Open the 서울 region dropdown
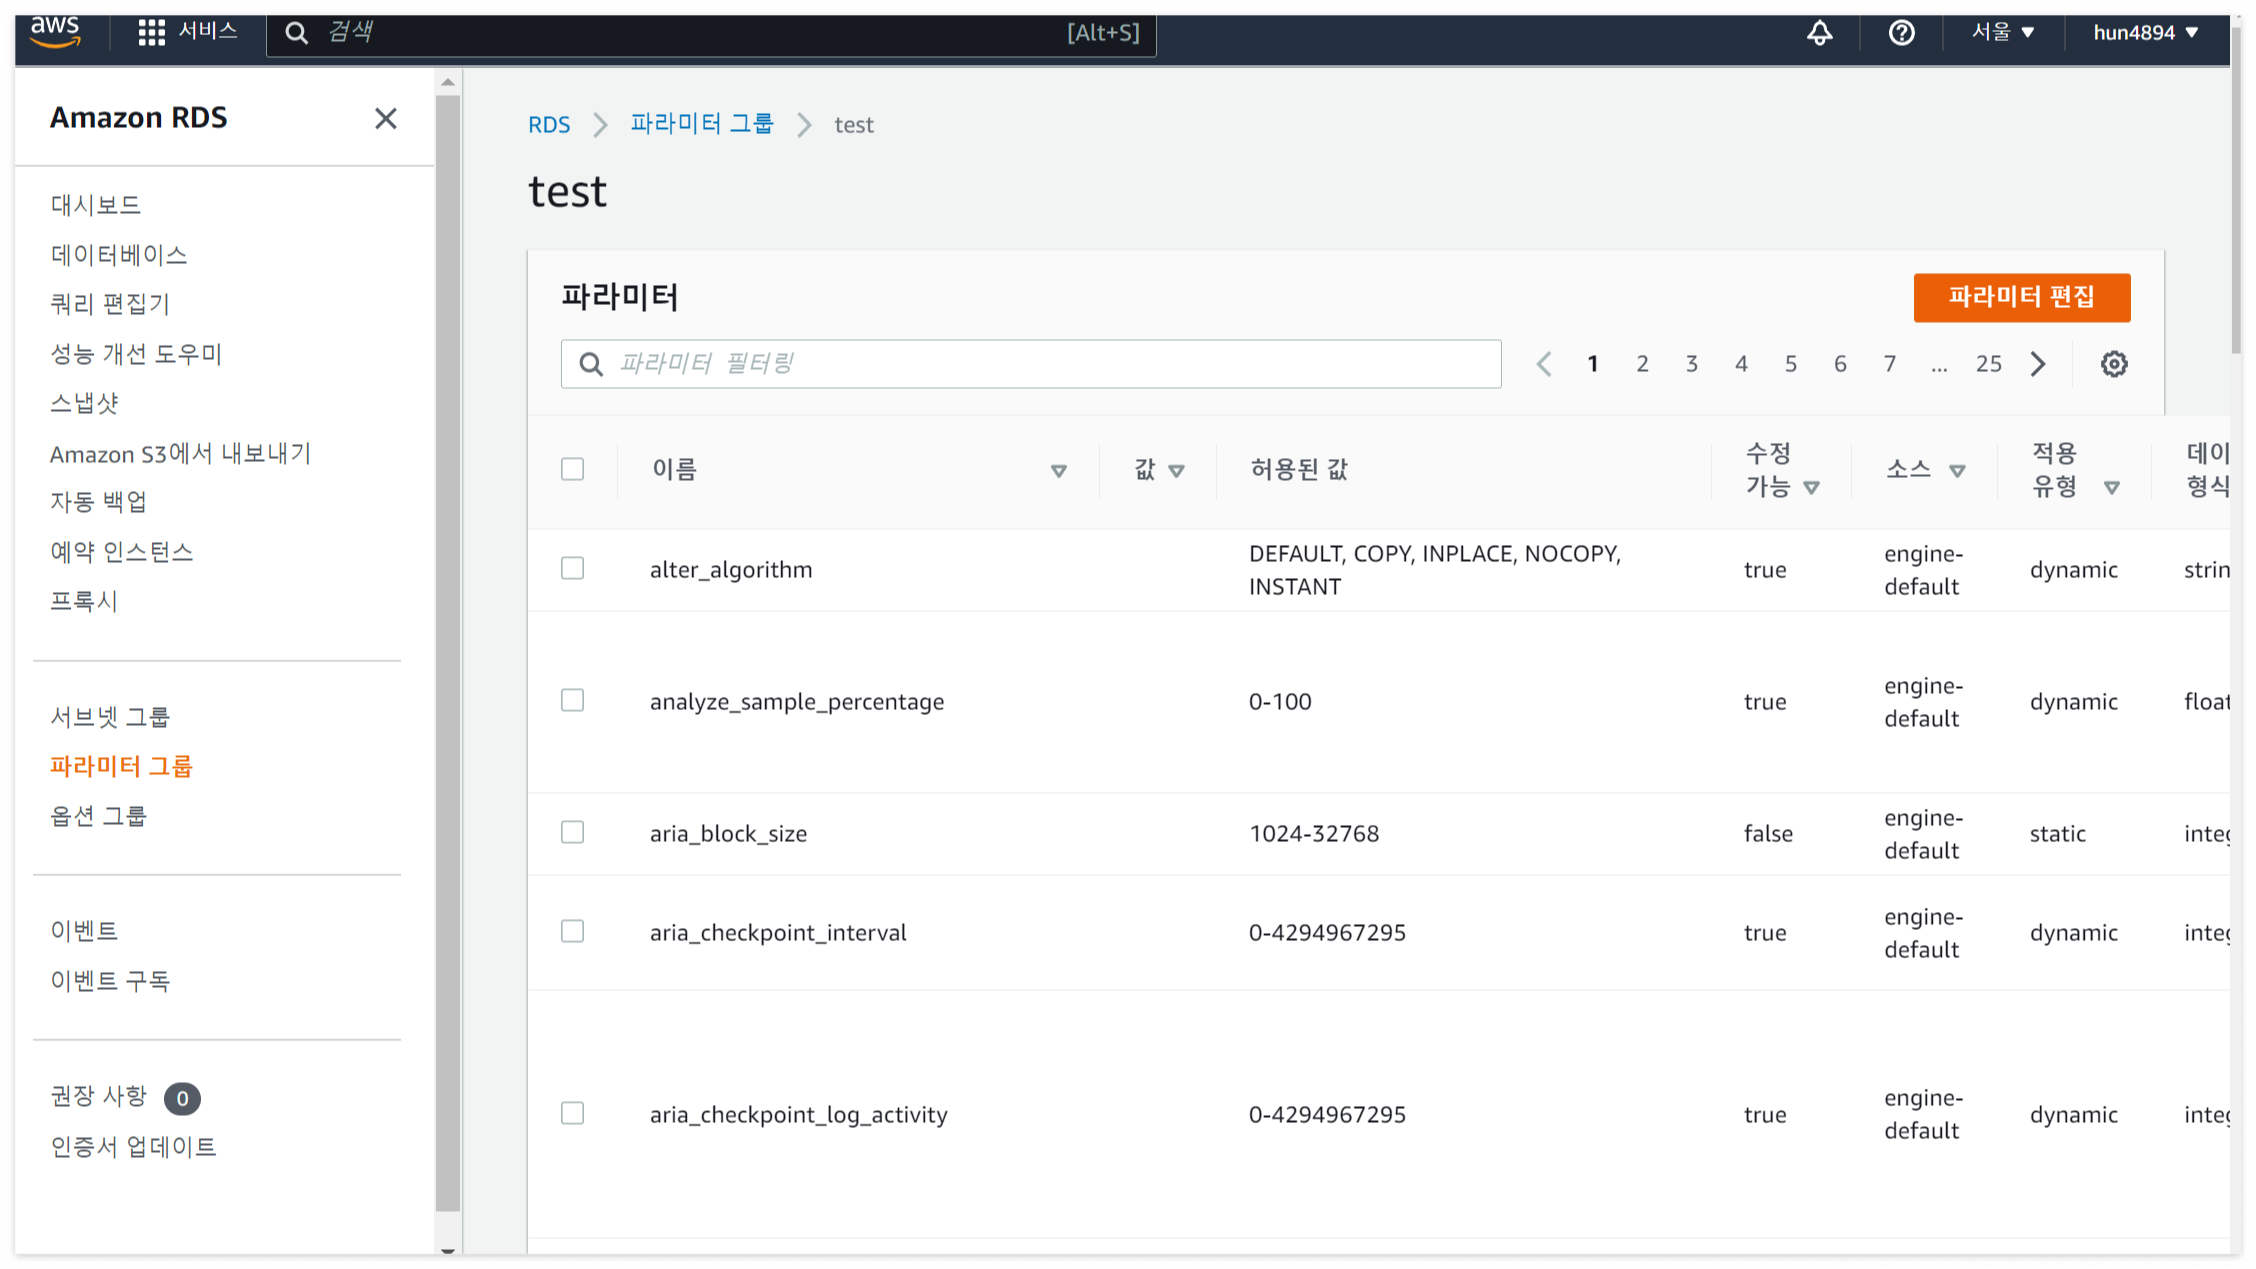 pyautogui.click(x=2002, y=32)
